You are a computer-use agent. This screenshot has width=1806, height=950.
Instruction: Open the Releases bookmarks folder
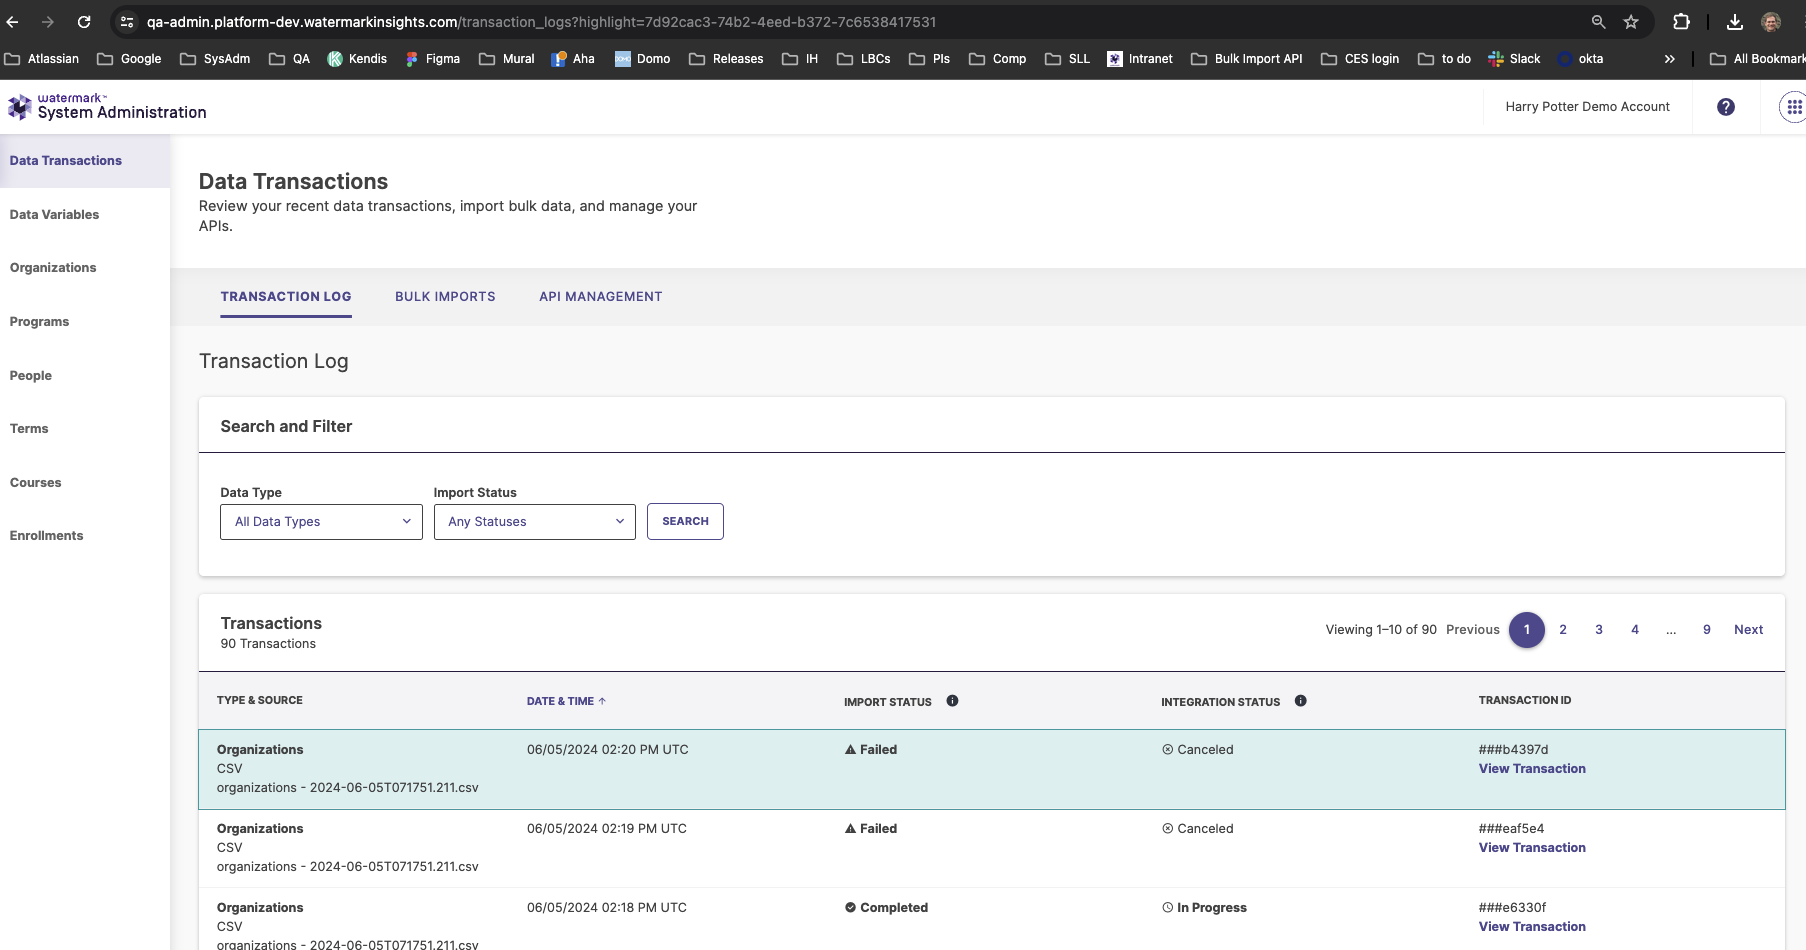pyautogui.click(x=726, y=59)
